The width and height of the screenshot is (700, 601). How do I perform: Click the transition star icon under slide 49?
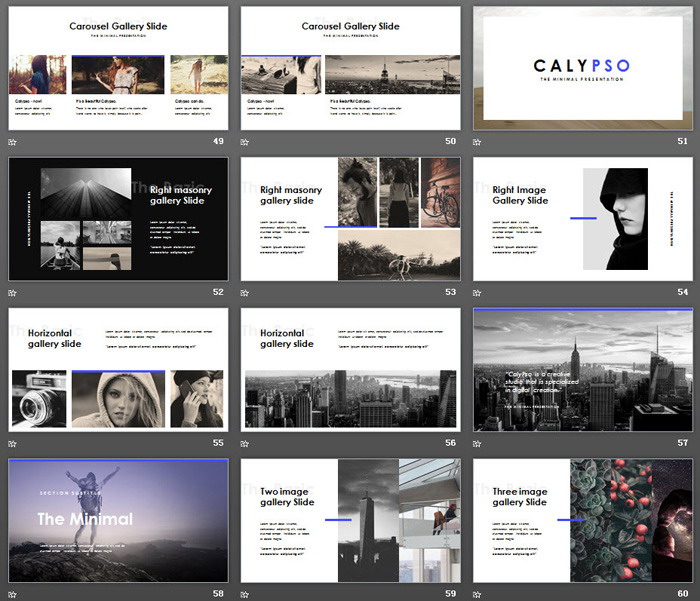[13, 142]
